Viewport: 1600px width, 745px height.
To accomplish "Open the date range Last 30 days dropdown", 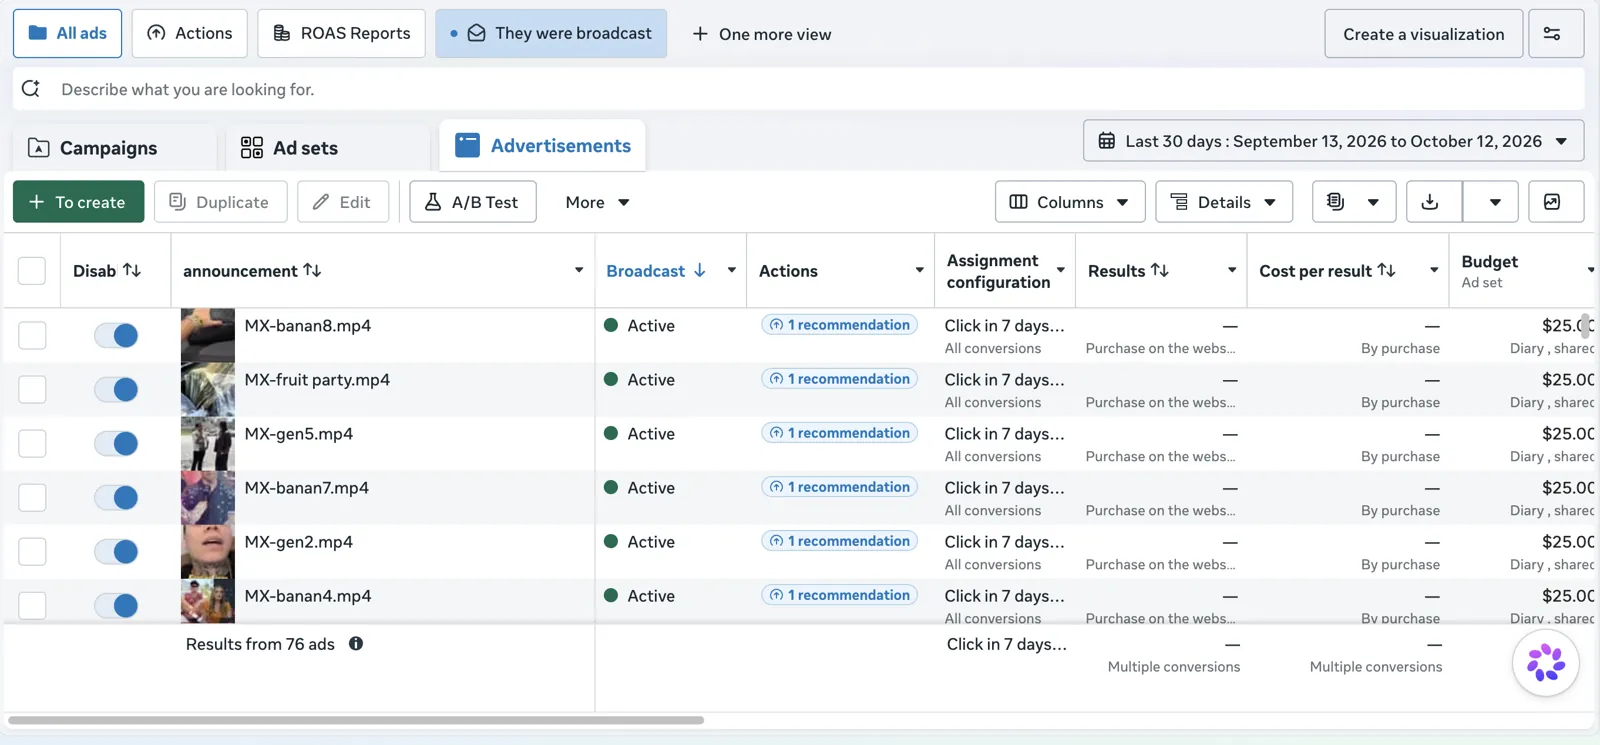I will pos(1333,141).
